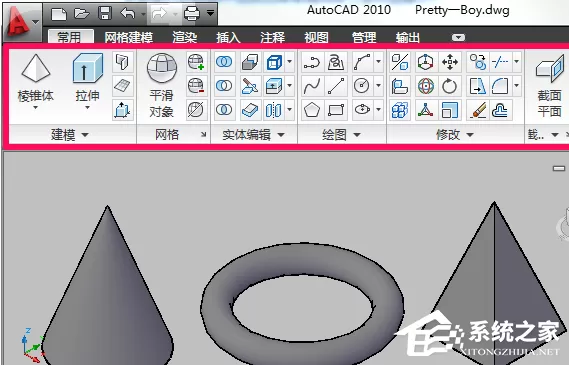Select the Helix draw tool

[336, 62]
